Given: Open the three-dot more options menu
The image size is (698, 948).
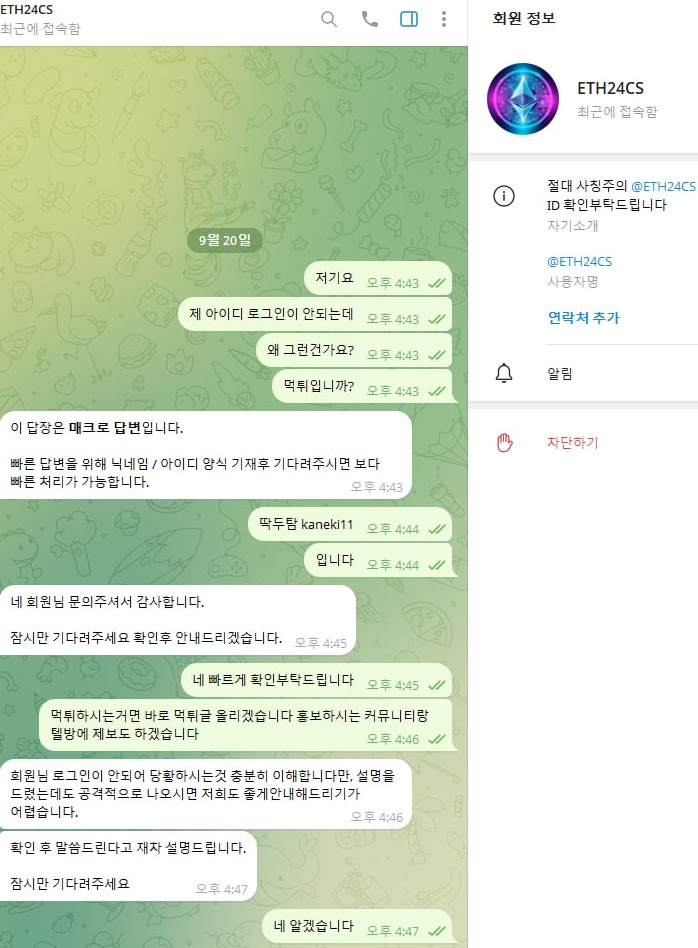Looking at the screenshot, I should click(x=444, y=19).
